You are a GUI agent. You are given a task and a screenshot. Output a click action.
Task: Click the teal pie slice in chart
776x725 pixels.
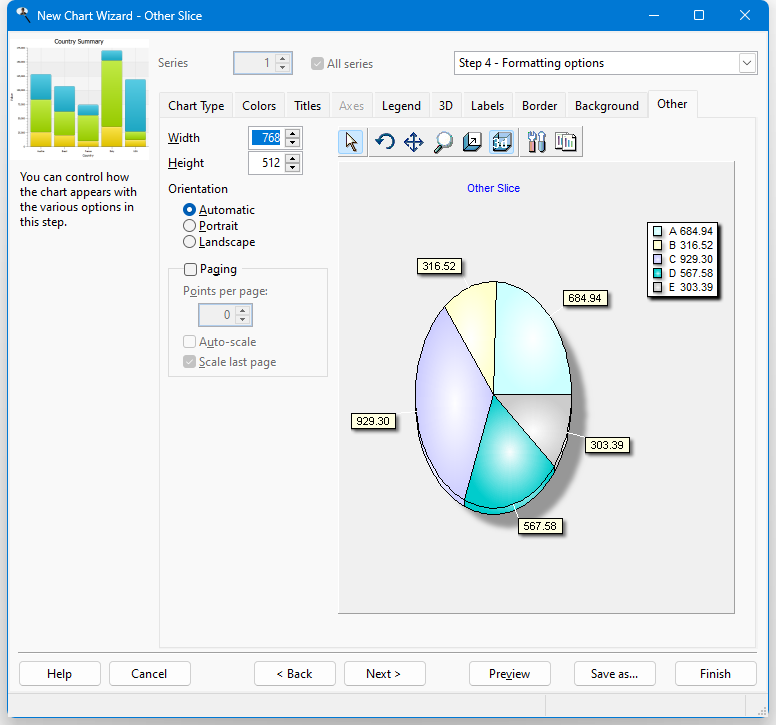pos(507,458)
